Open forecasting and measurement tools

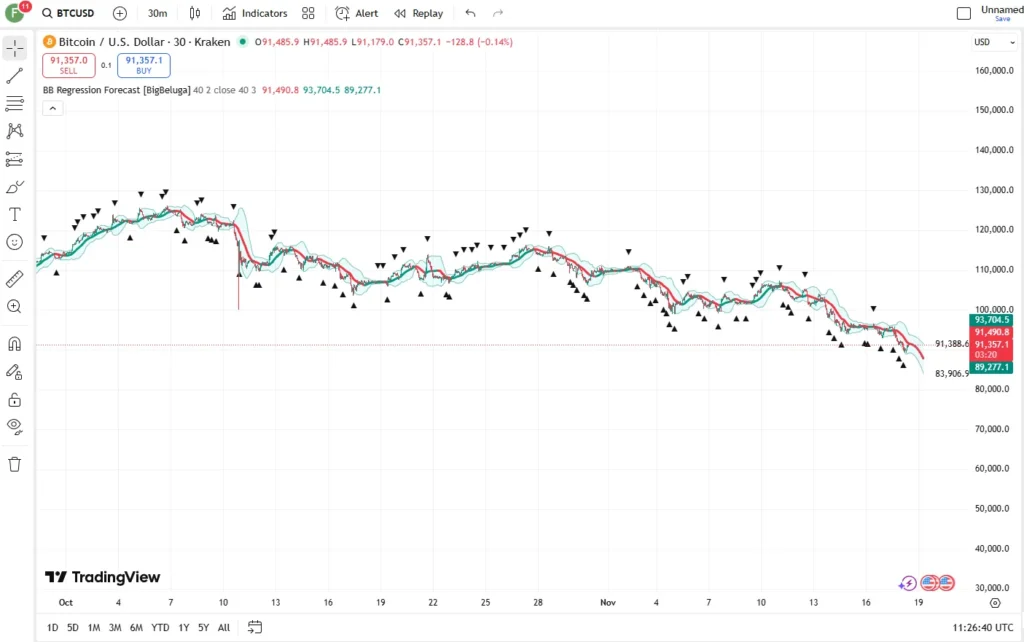pyautogui.click(x=14, y=159)
